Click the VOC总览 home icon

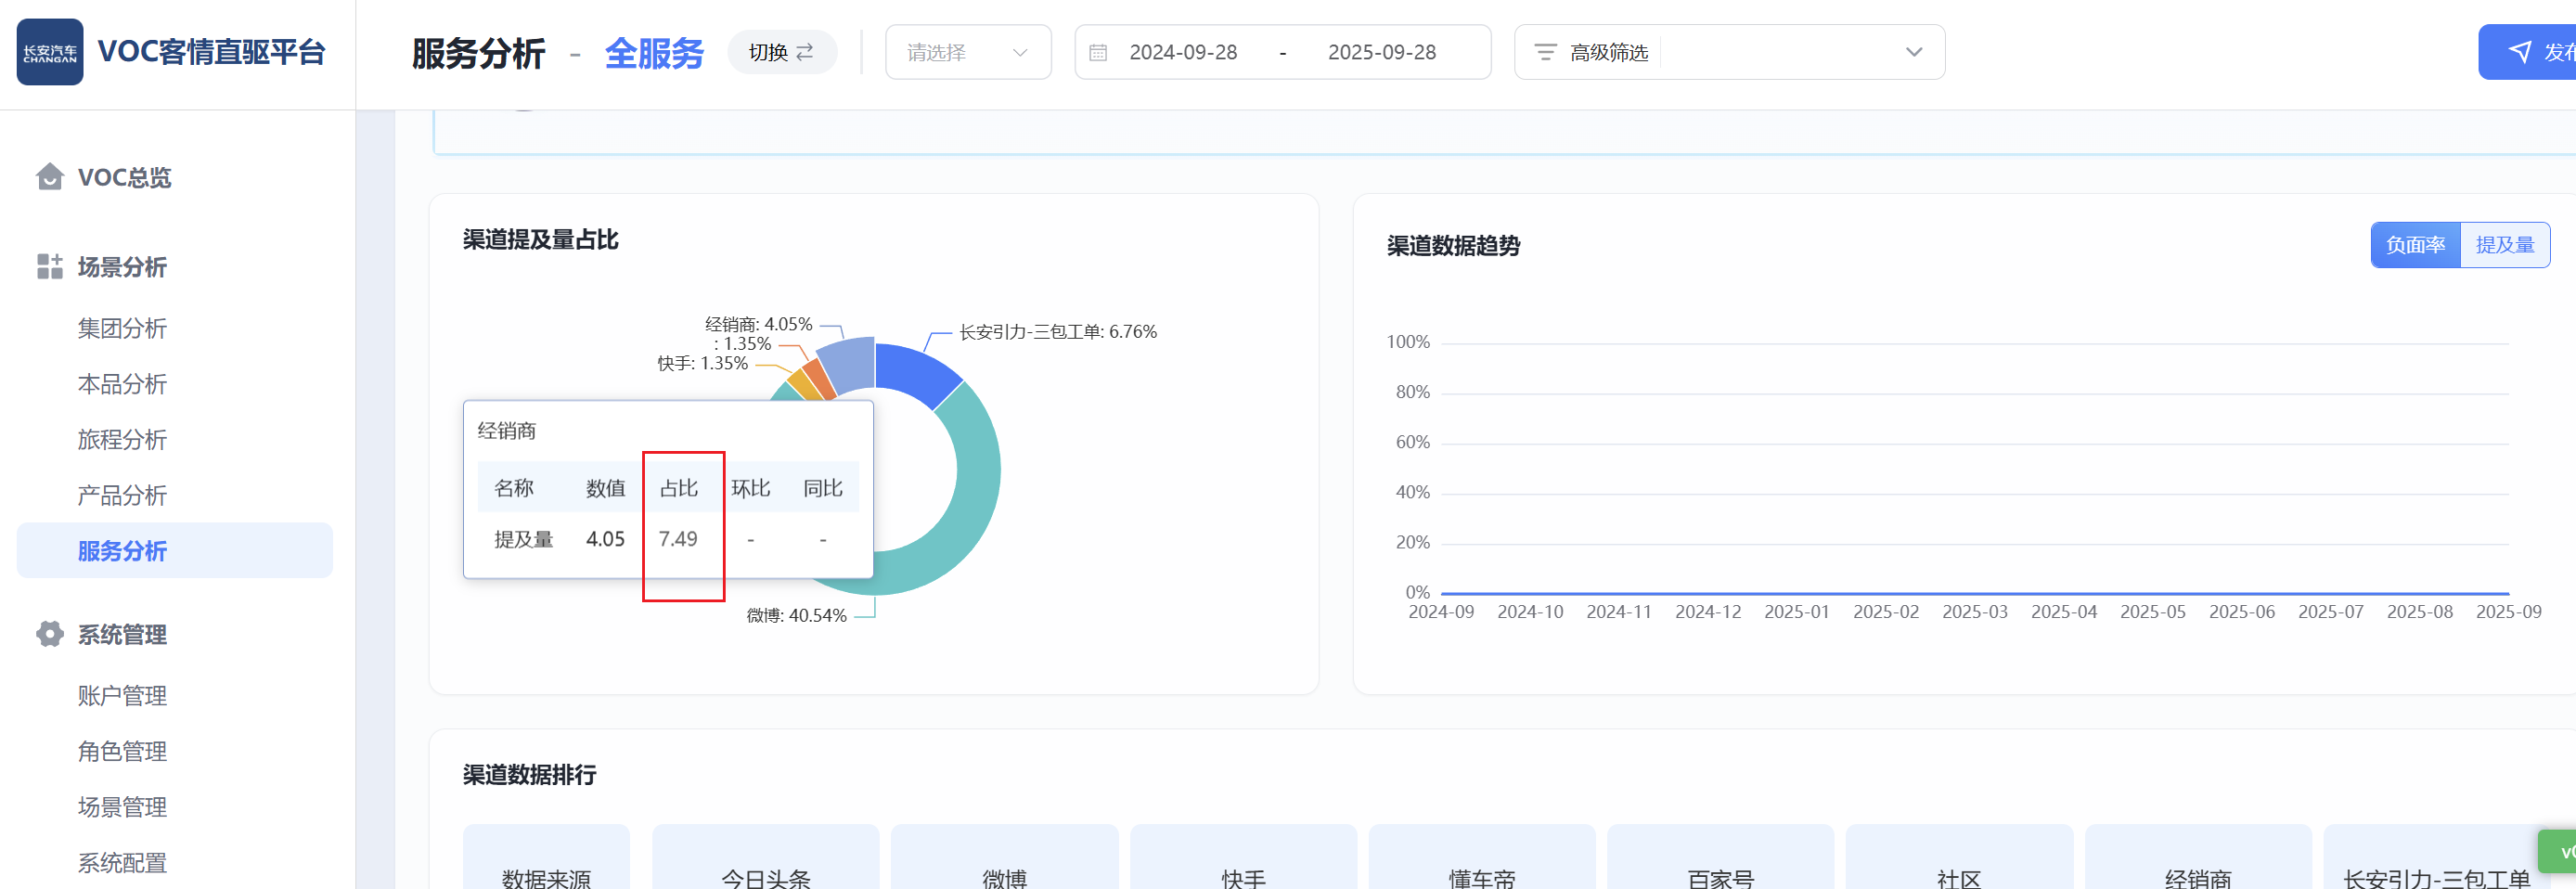[50, 177]
